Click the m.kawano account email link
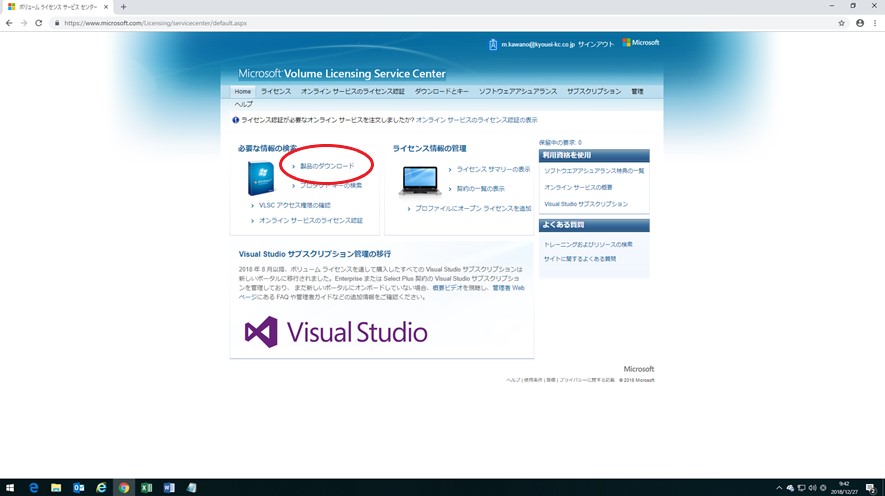 (x=538, y=44)
